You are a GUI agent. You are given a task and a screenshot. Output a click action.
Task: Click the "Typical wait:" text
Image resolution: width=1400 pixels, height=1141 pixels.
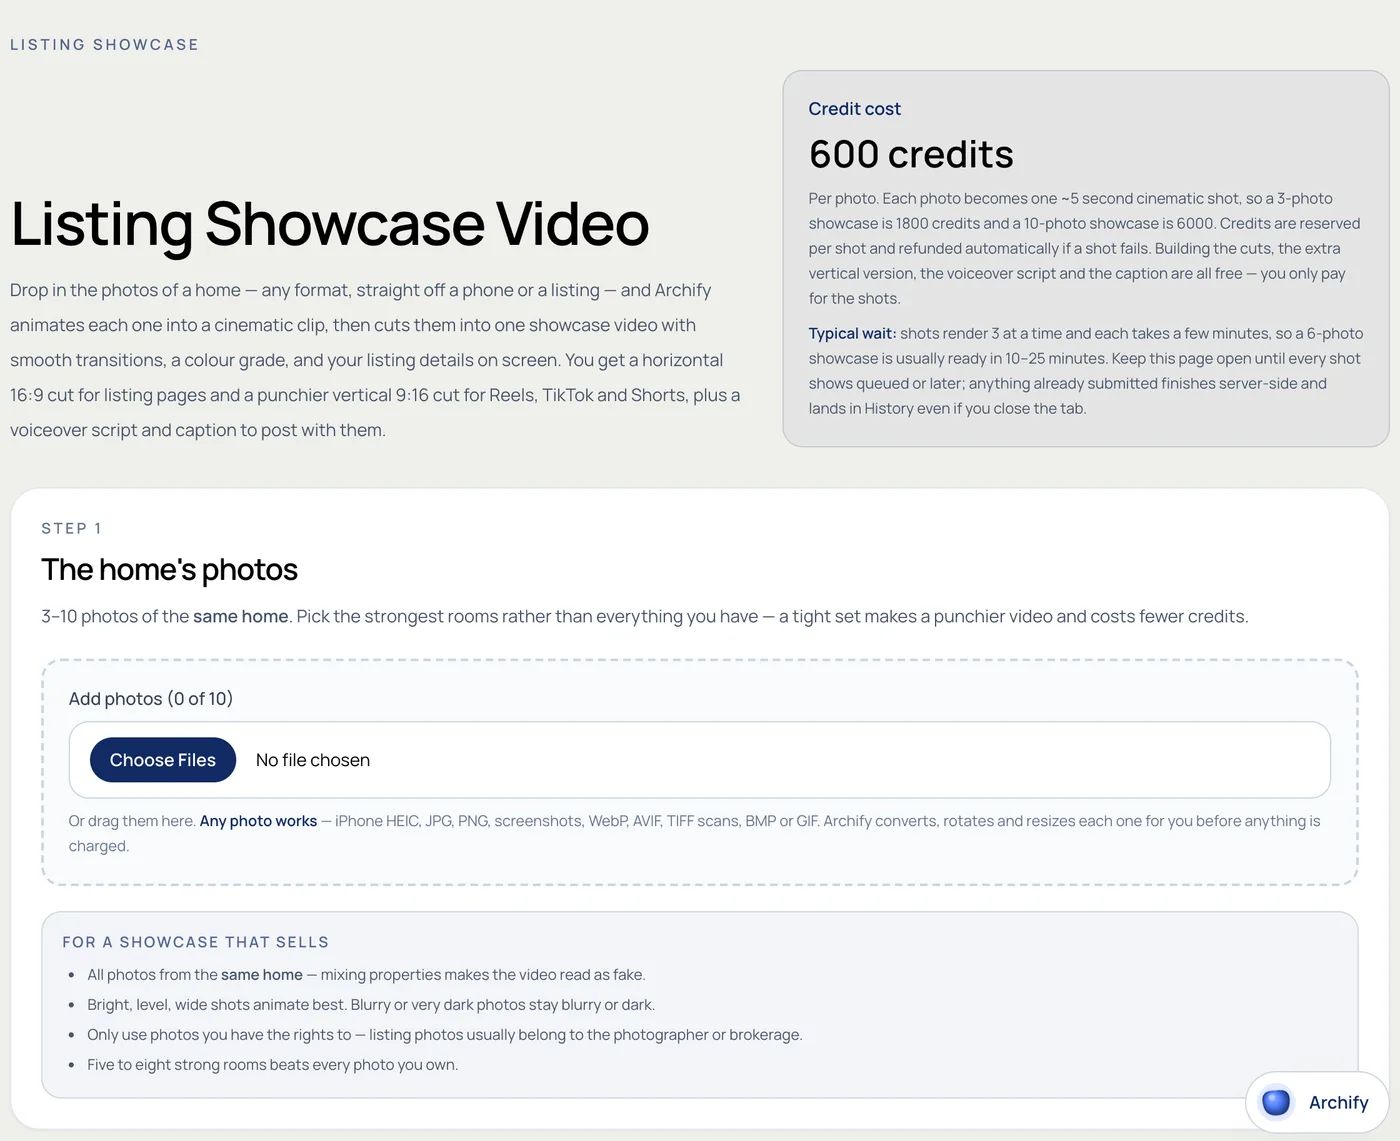pos(853,333)
